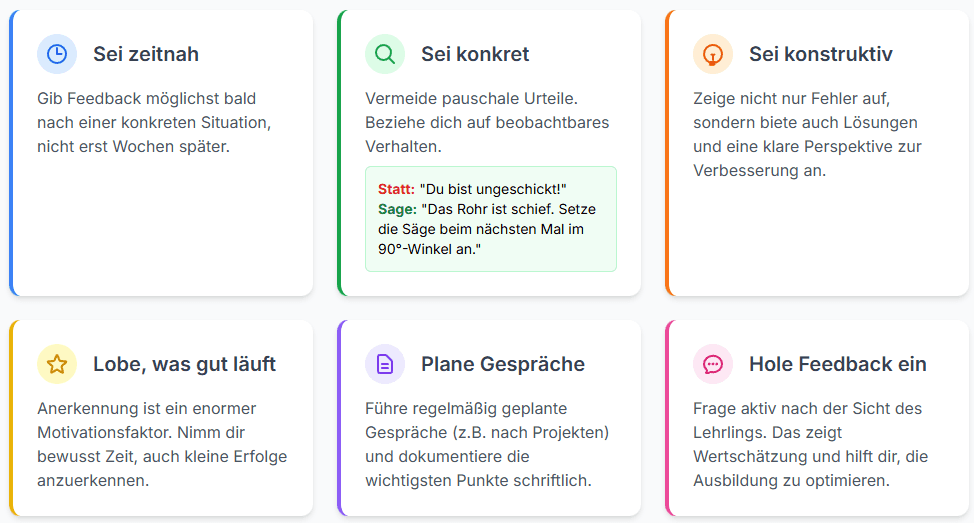The image size is (974, 523).
Task: Select the 'Sei konstruktiv' heading
Action: pos(821,54)
